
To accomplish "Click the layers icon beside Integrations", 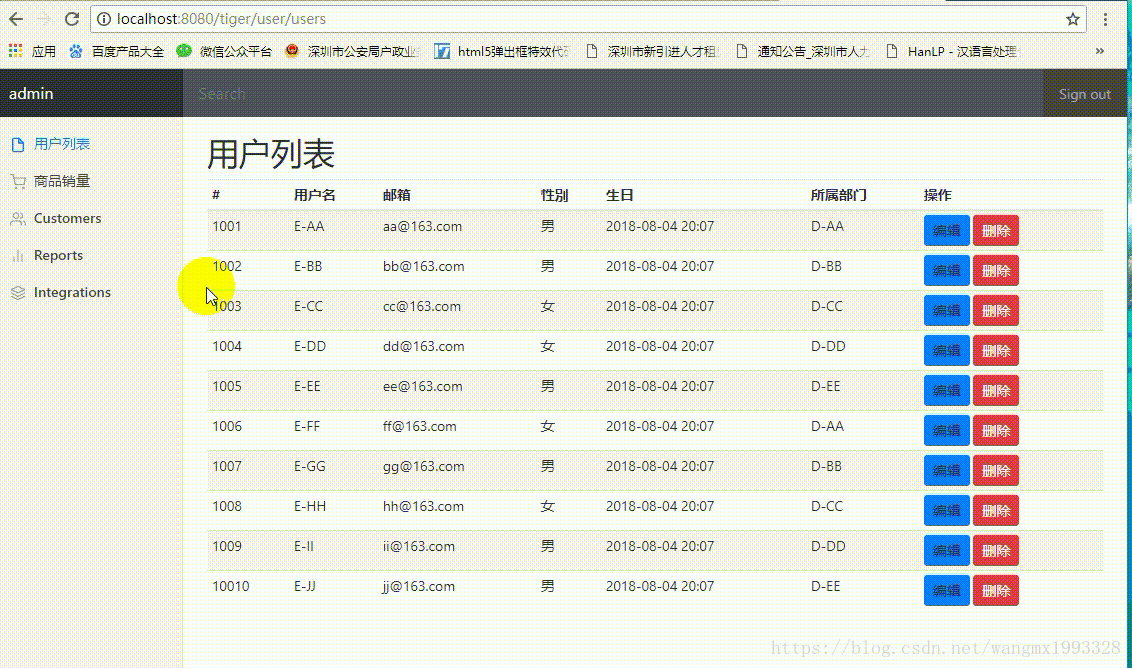I will point(18,292).
